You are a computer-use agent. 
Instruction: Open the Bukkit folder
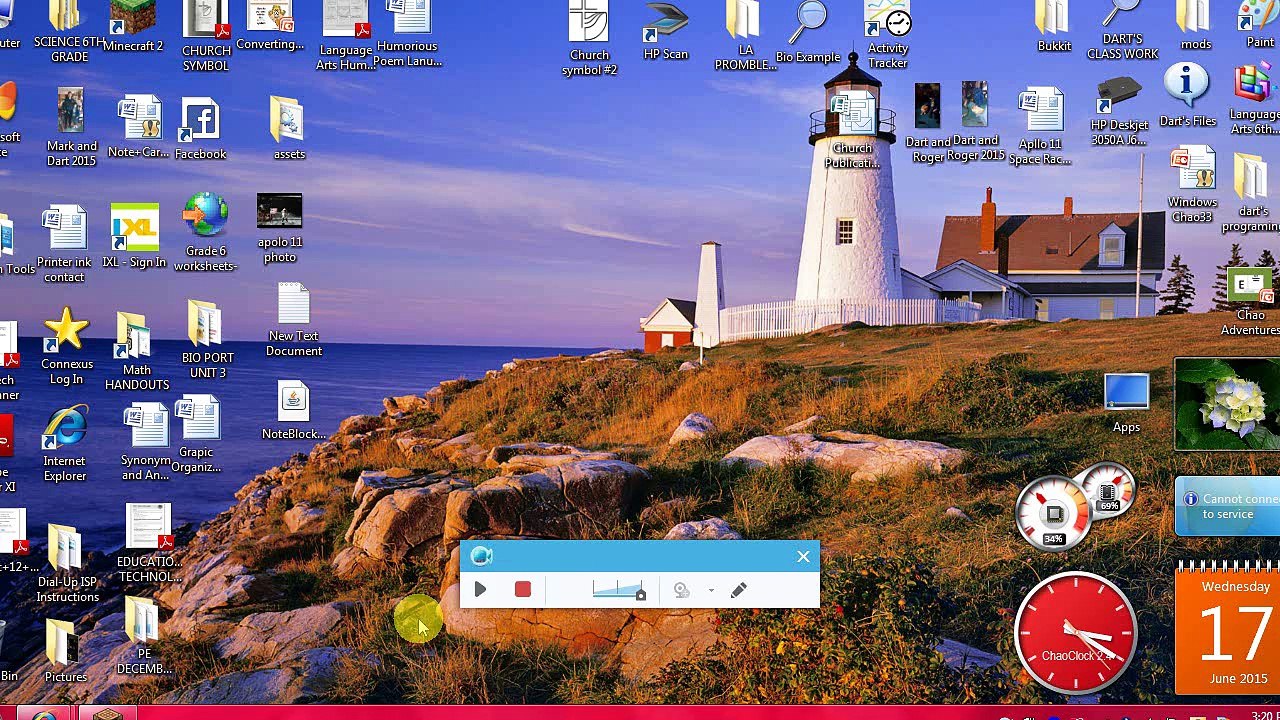coord(1054,27)
